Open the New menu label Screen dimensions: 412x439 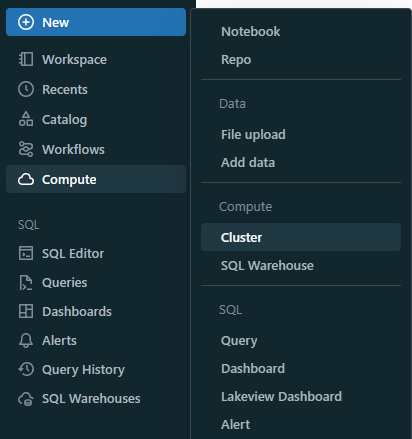[55, 23]
